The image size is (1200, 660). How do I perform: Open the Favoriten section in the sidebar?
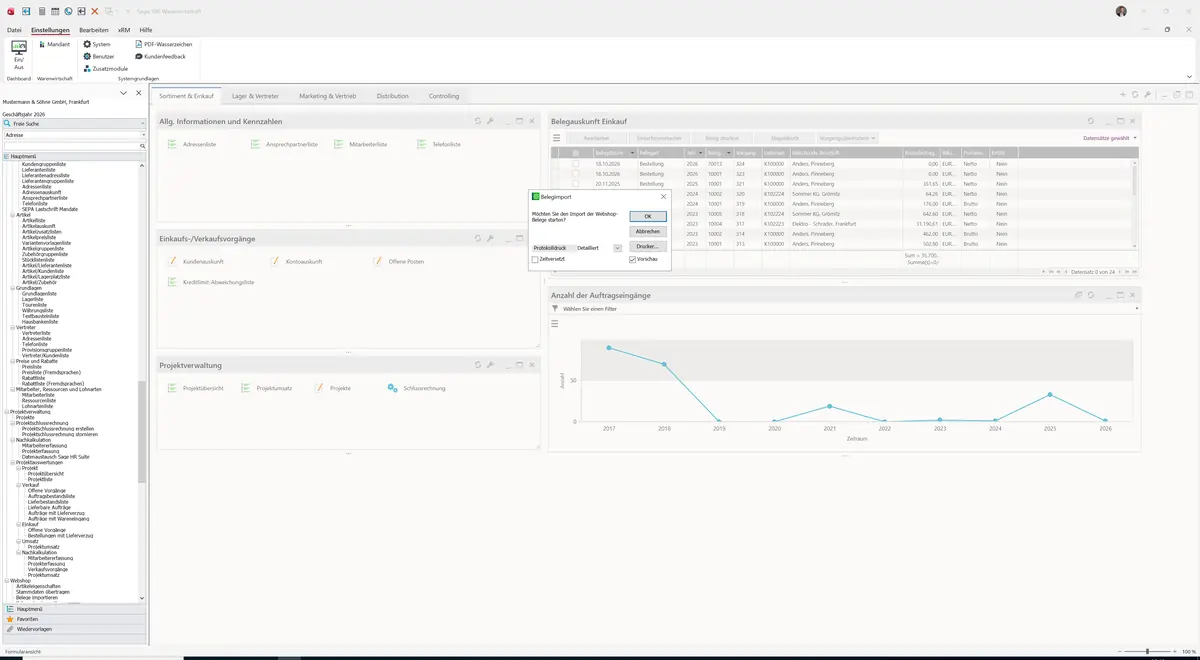74,619
